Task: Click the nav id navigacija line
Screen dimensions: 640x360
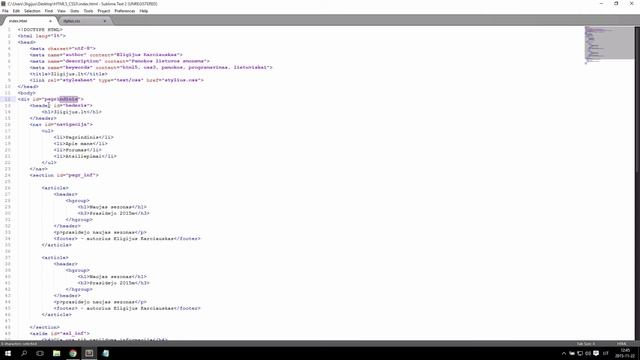Action: (x=61, y=124)
